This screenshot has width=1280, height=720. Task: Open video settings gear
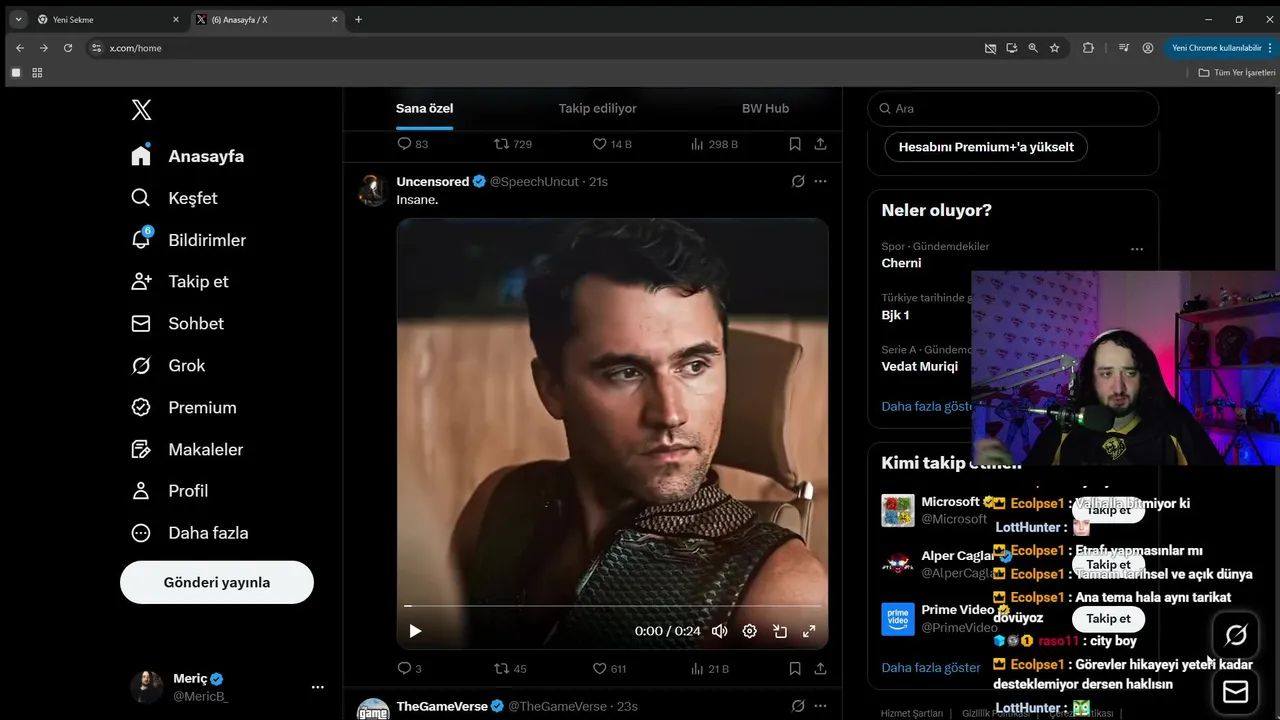coord(750,631)
